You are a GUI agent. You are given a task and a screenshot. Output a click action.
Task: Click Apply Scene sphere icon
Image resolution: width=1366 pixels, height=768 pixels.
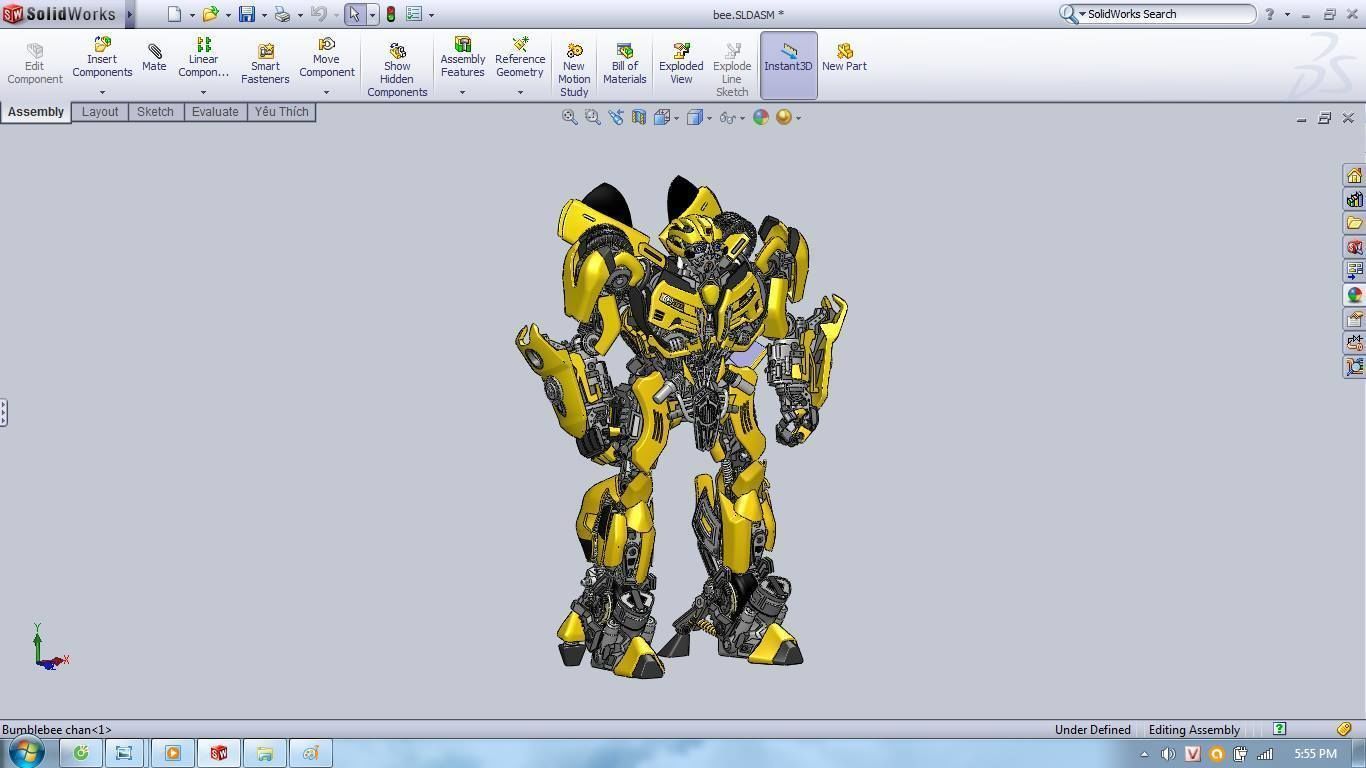coord(784,117)
